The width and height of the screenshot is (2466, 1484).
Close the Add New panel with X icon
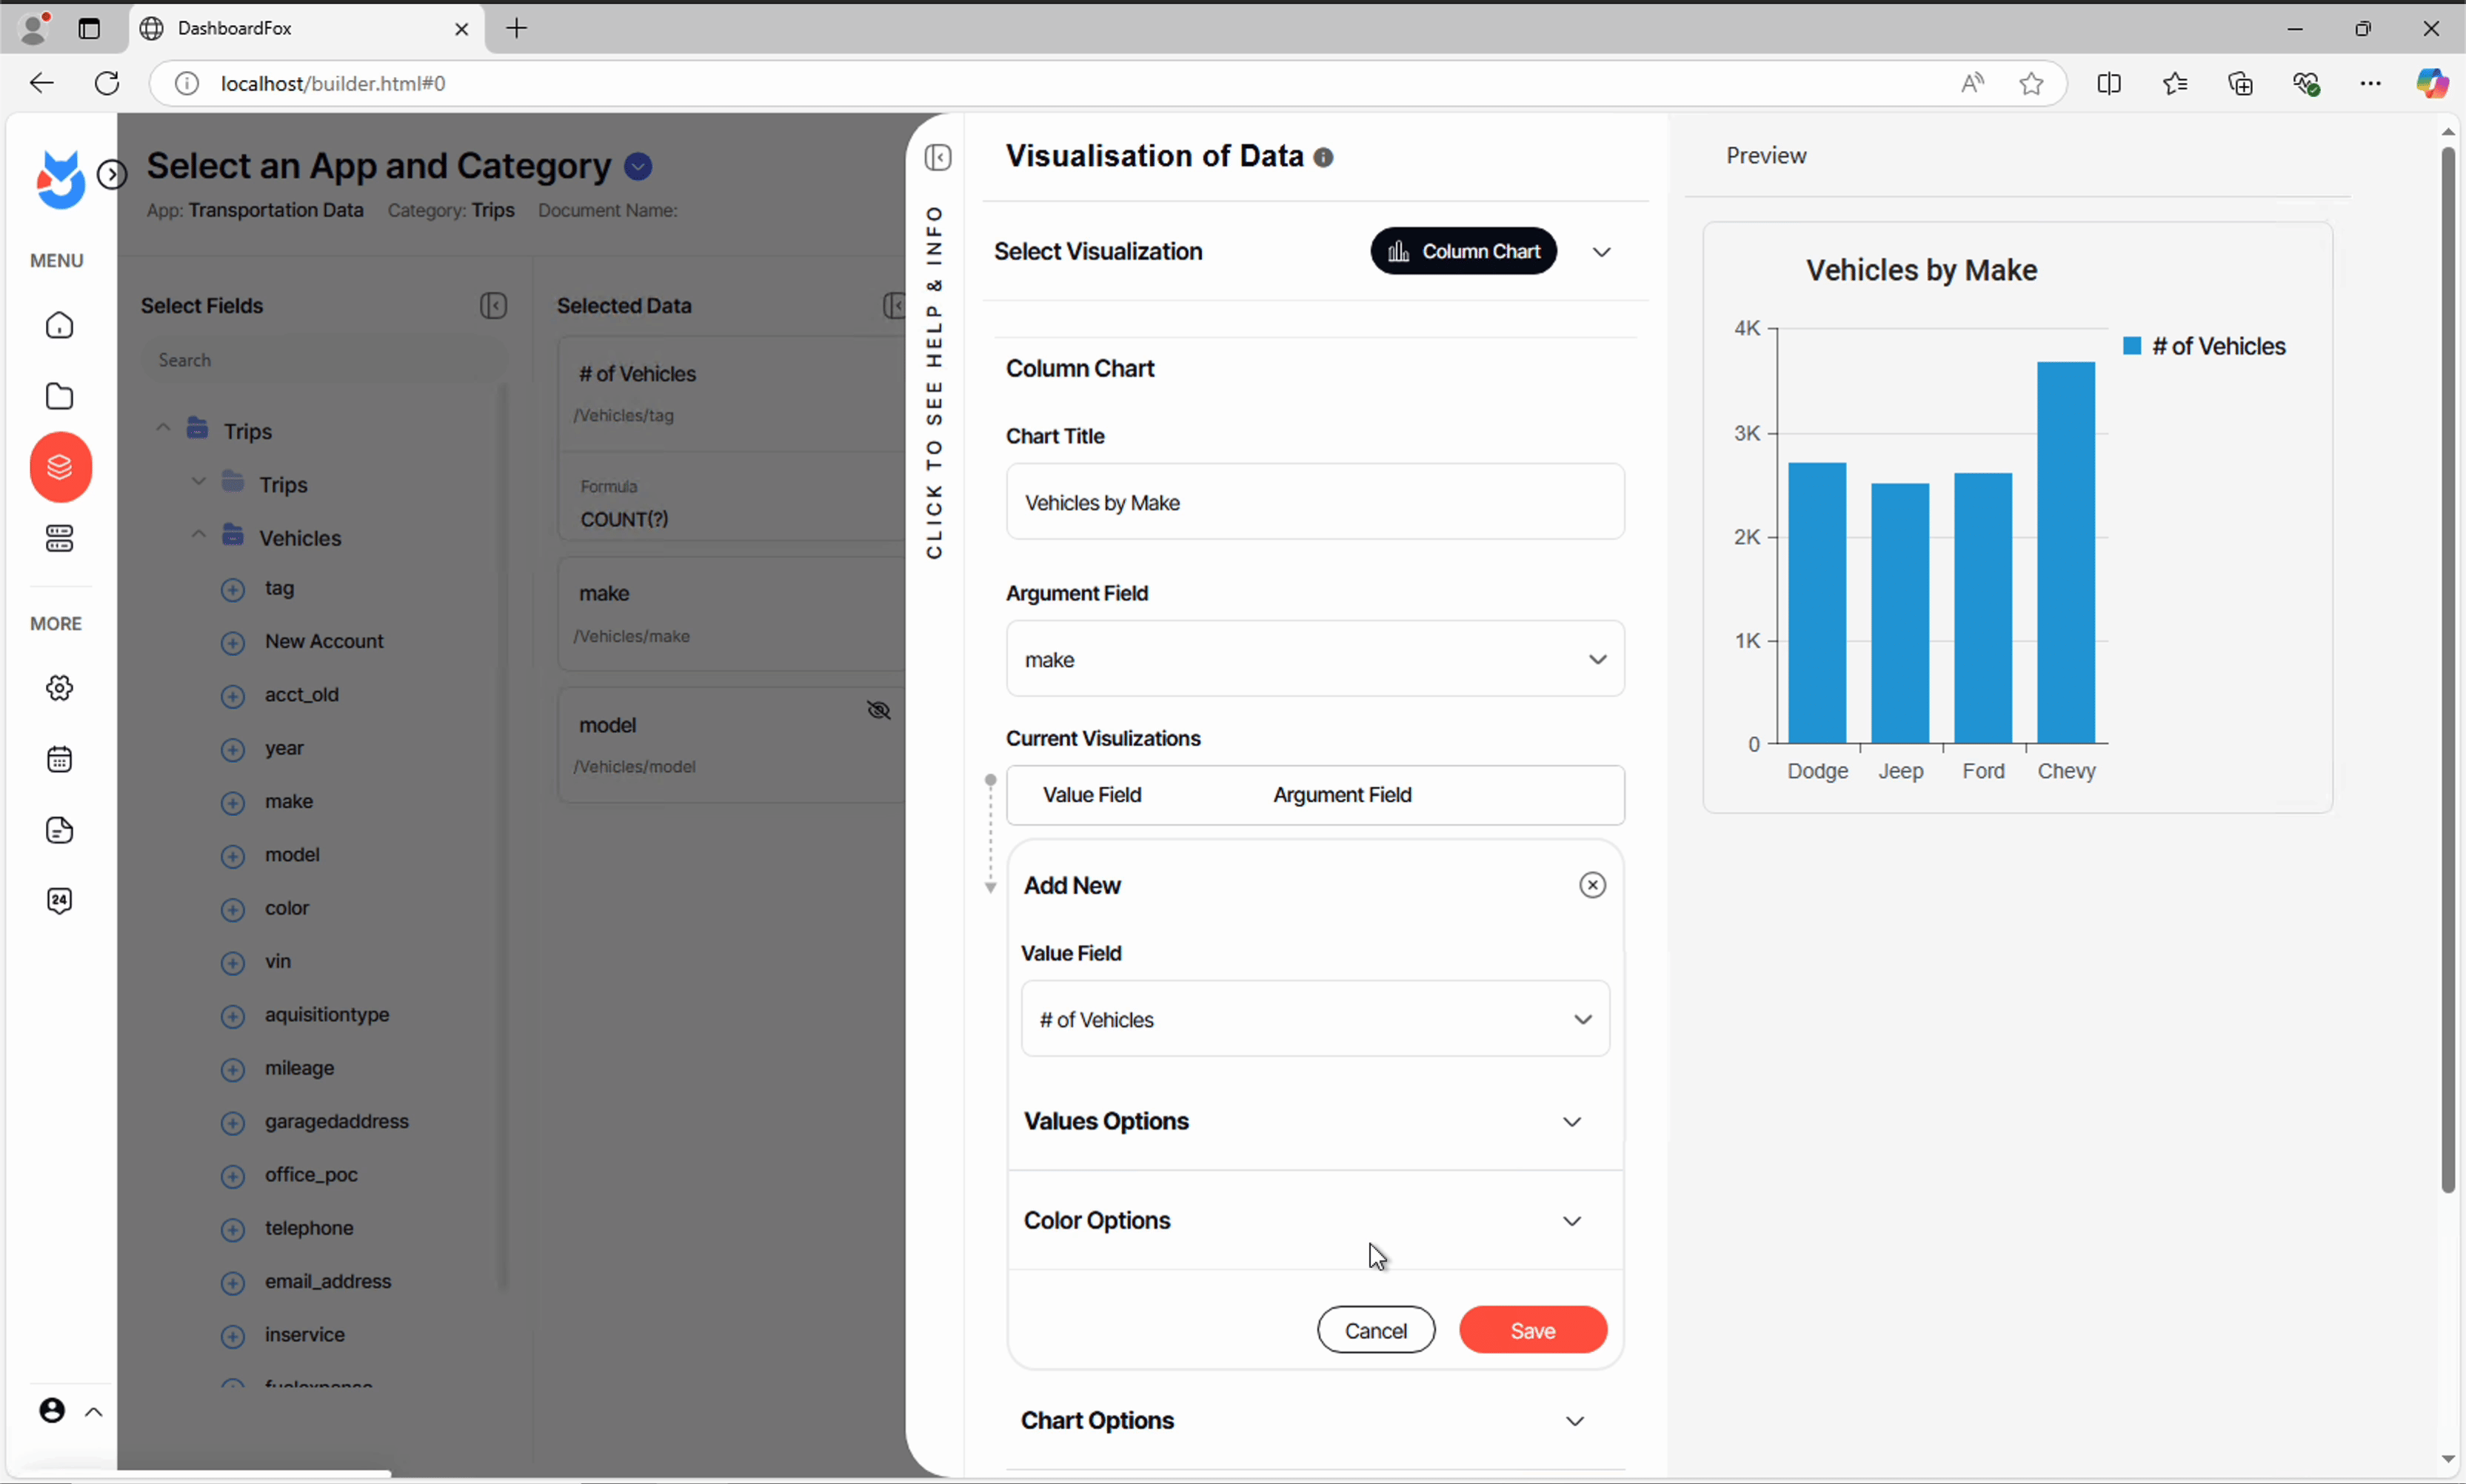pos(1592,885)
